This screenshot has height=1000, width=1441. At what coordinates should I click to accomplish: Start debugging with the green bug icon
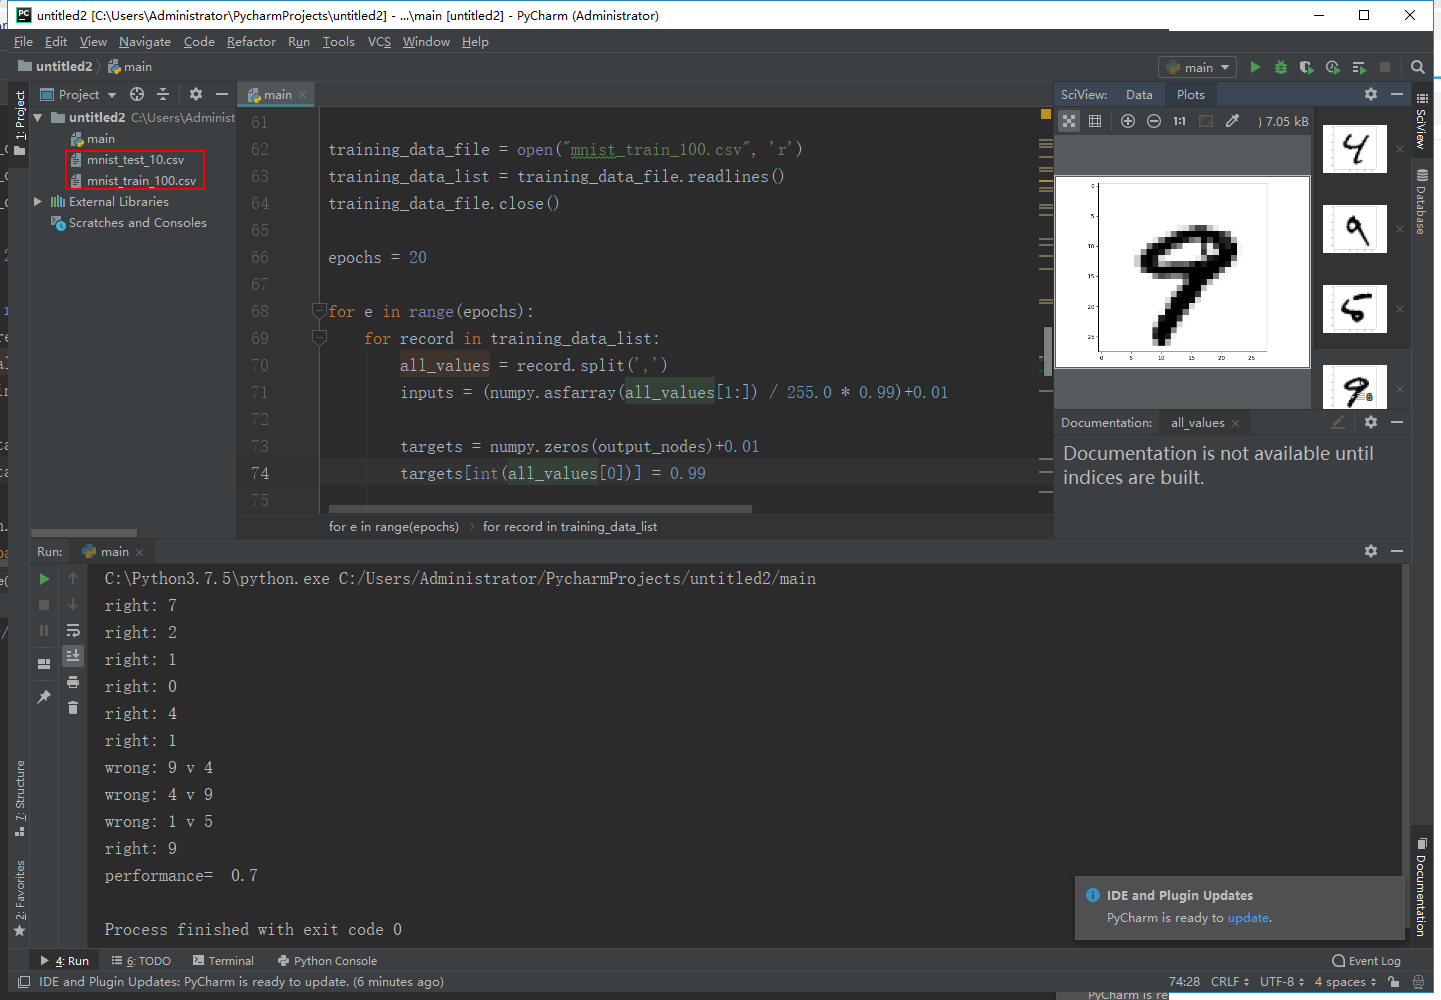(x=1281, y=67)
